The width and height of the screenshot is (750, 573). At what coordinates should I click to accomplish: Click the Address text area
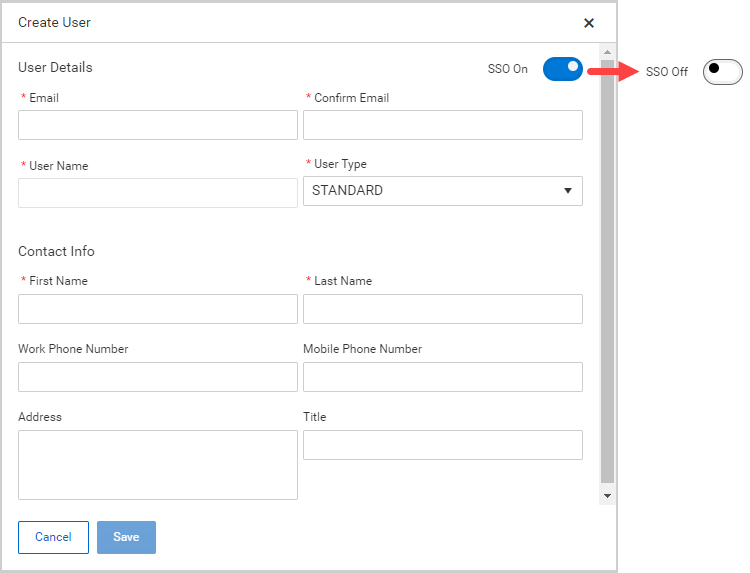(x=158, y=465)
